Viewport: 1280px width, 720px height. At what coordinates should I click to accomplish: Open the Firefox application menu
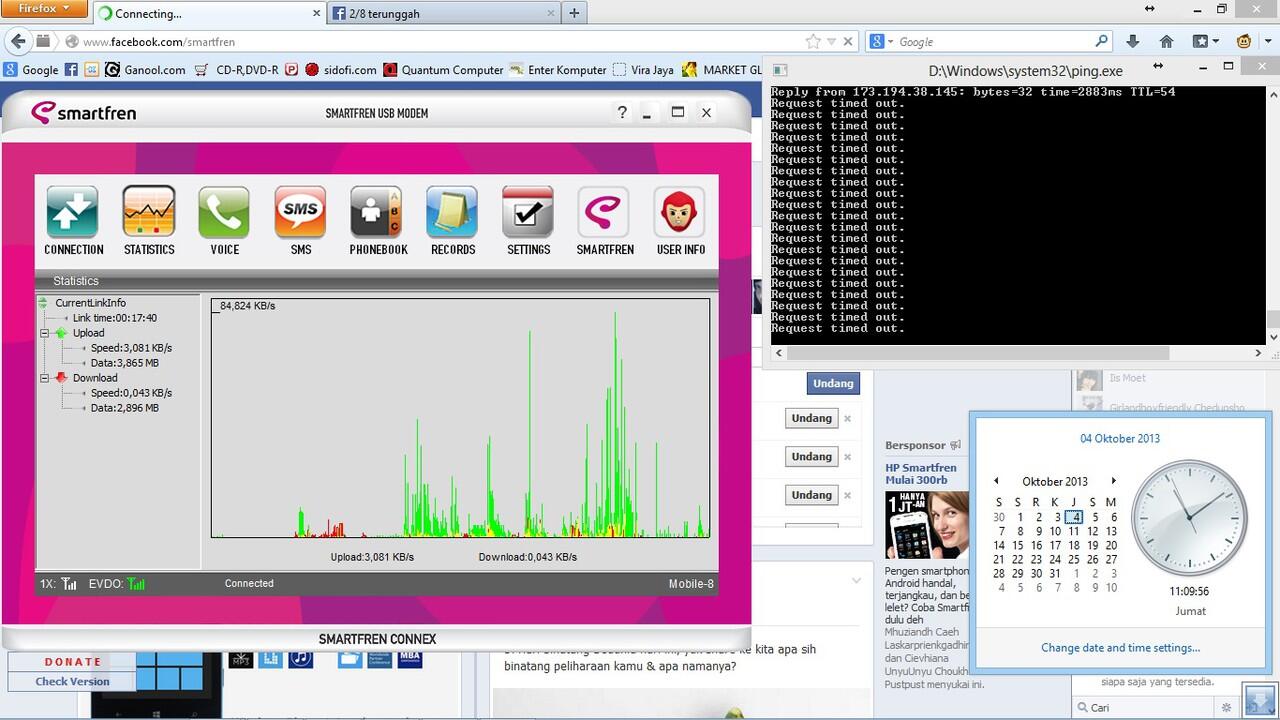click(x=44, y=8)
